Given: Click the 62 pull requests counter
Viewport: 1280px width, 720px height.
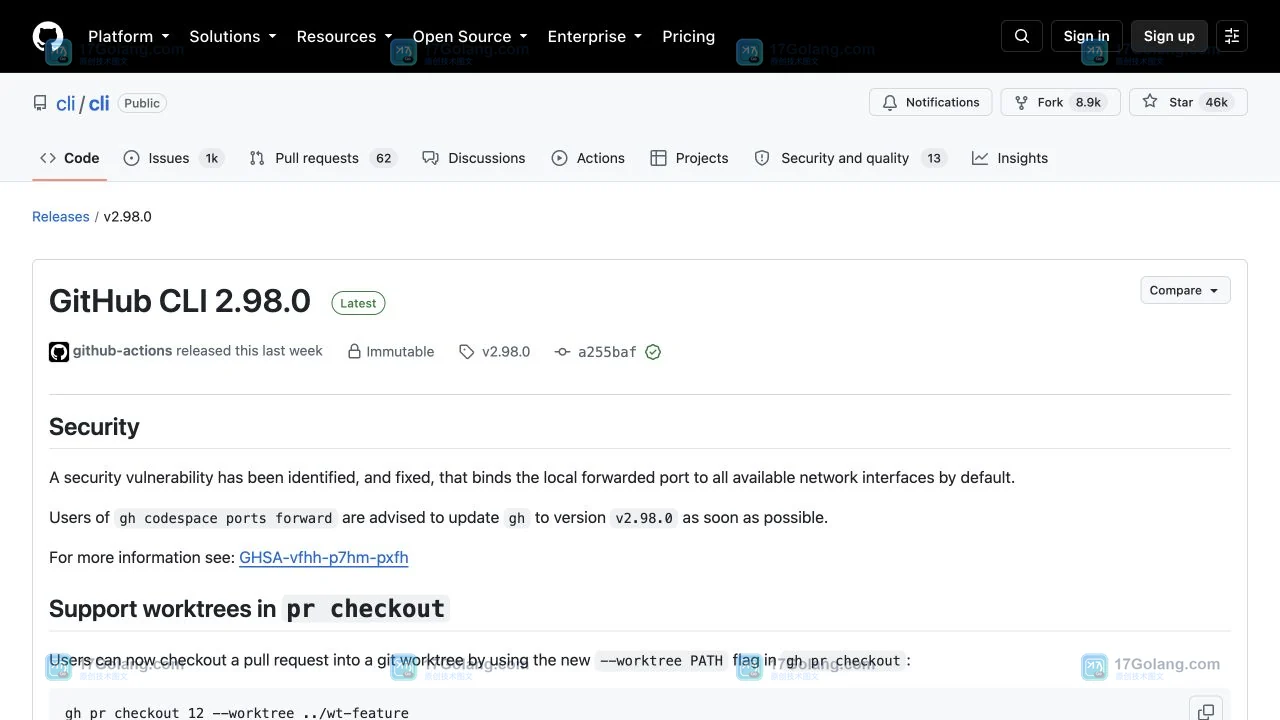Looking at the screenshot, I should [x=384, y=158].
